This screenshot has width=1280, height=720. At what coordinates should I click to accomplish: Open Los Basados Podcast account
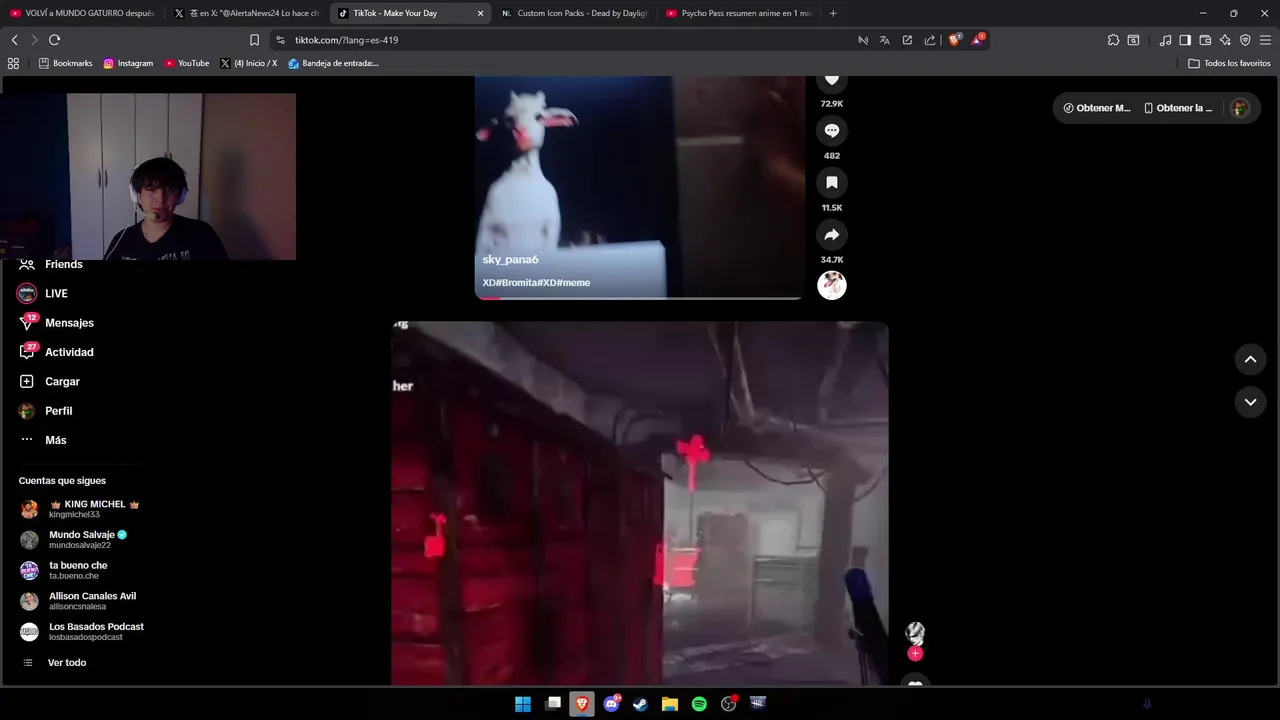point(82,631)
